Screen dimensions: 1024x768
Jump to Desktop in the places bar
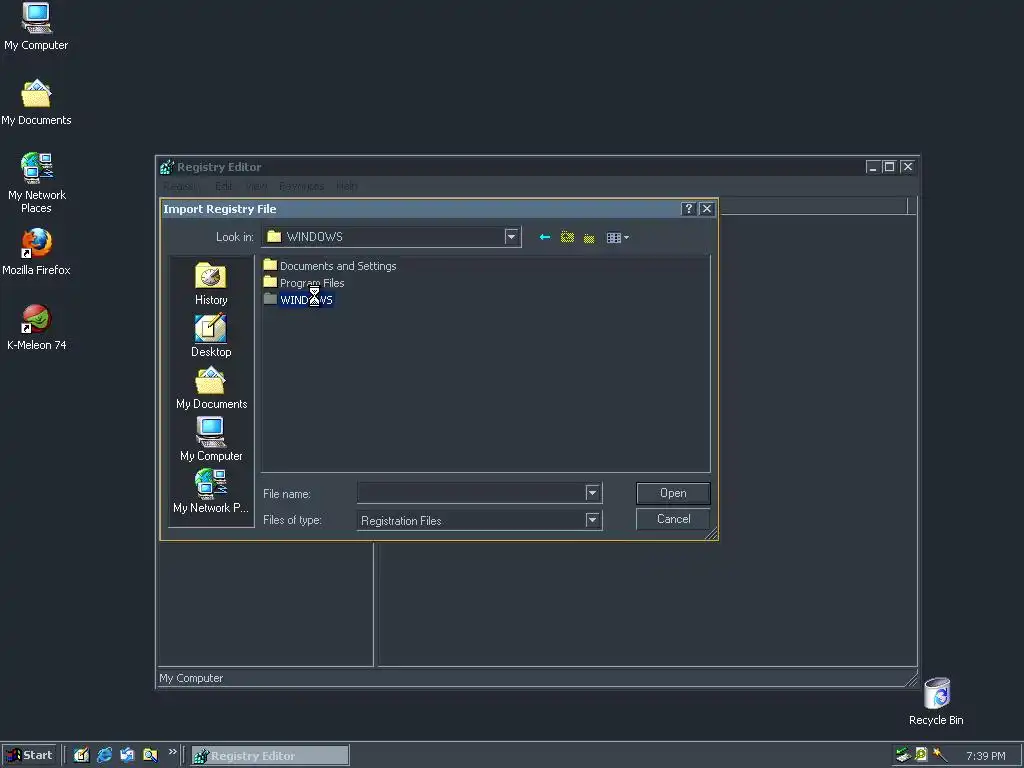point(211,336)
